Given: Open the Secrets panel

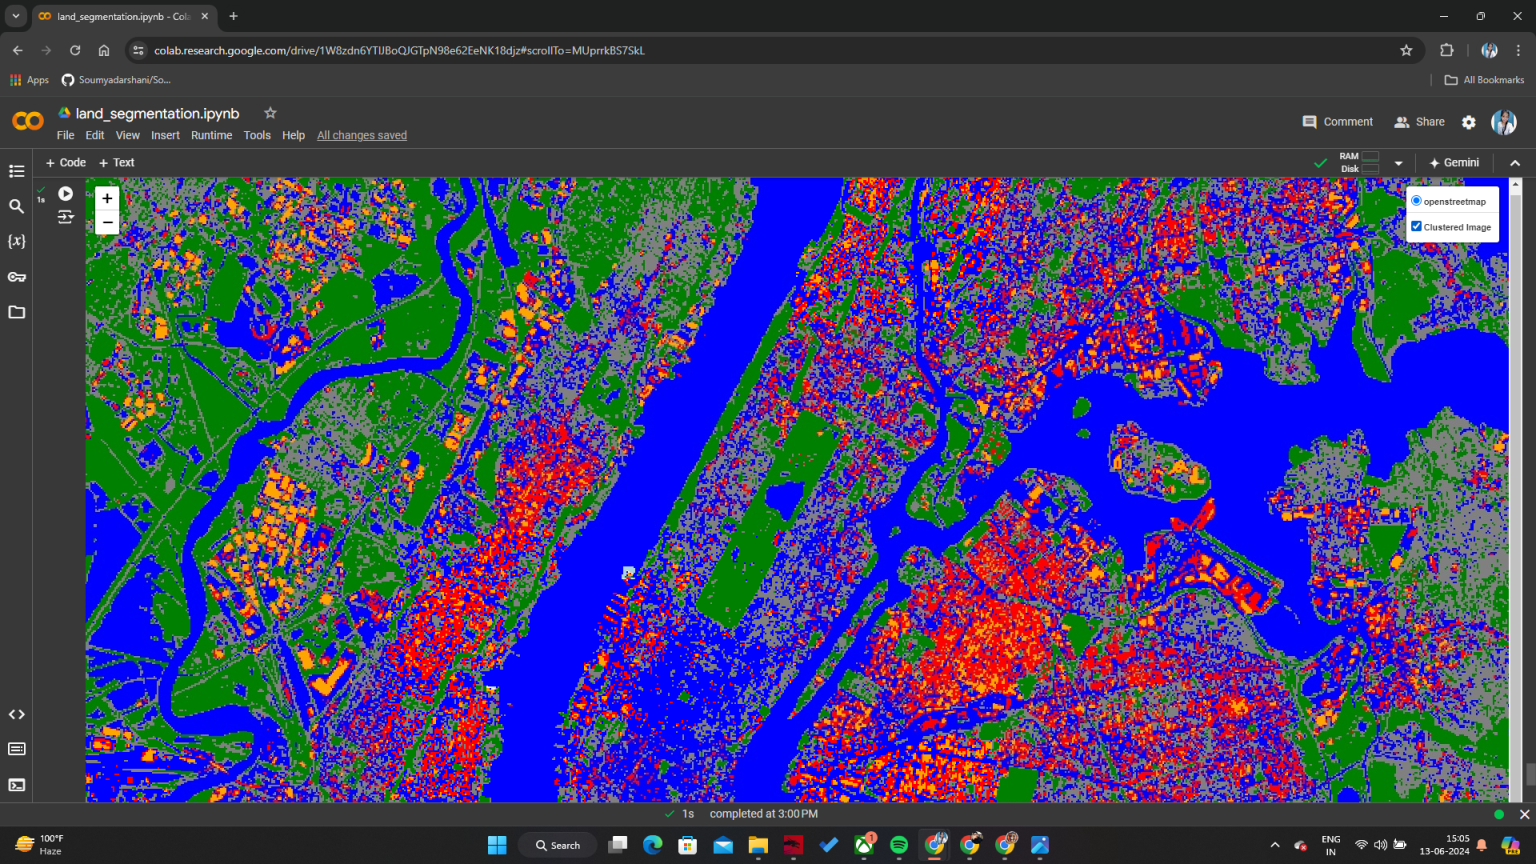Looking at the screenshot, I should pos(17,277).
